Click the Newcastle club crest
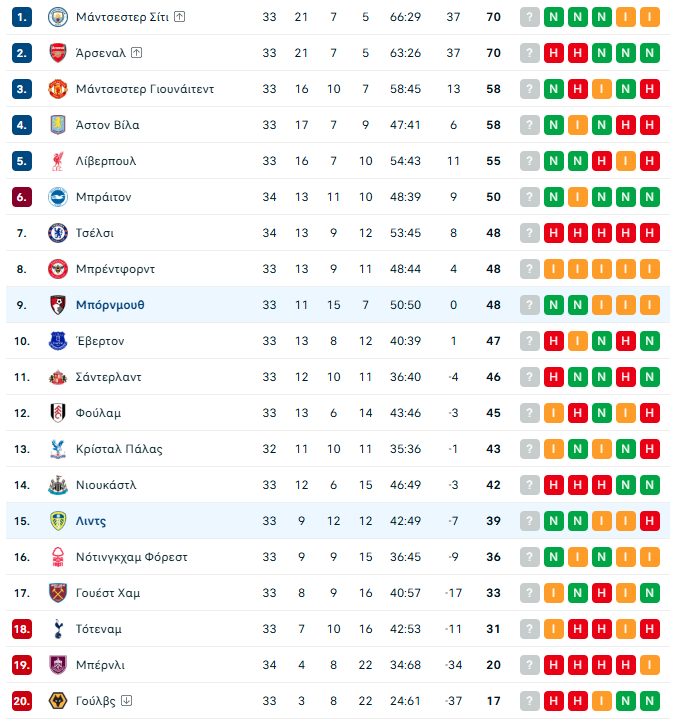Screen dimensions: 679x722 [x=57, y=485]
